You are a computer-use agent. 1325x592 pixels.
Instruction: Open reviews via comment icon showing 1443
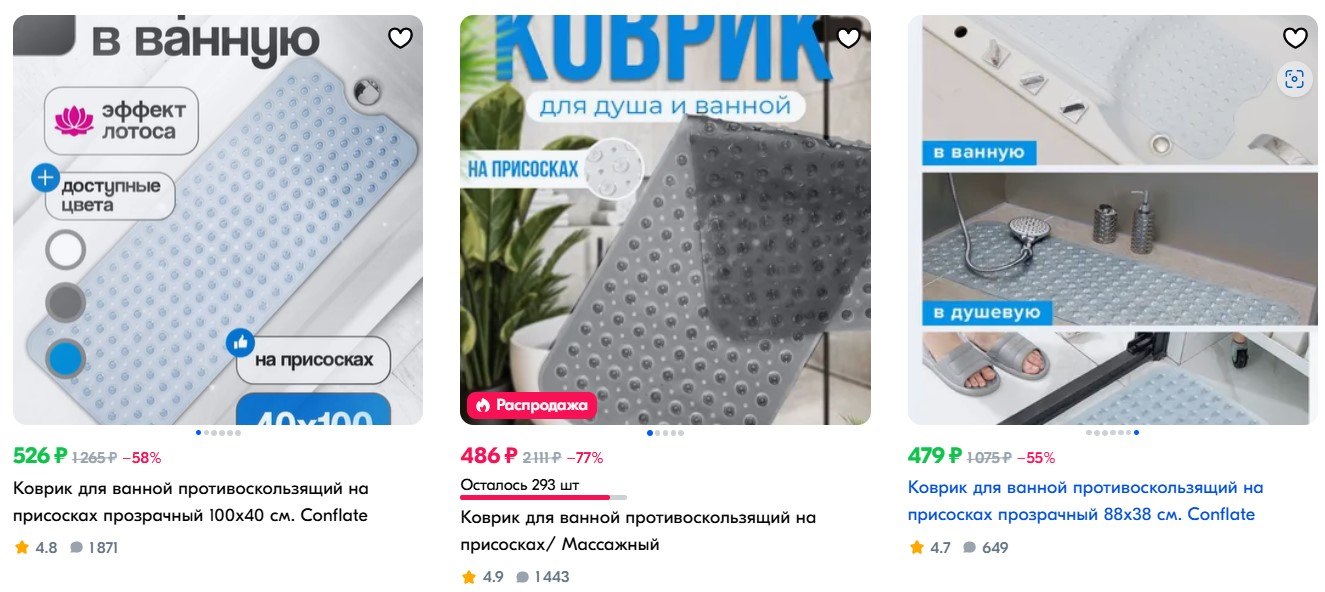coord(523,577)
